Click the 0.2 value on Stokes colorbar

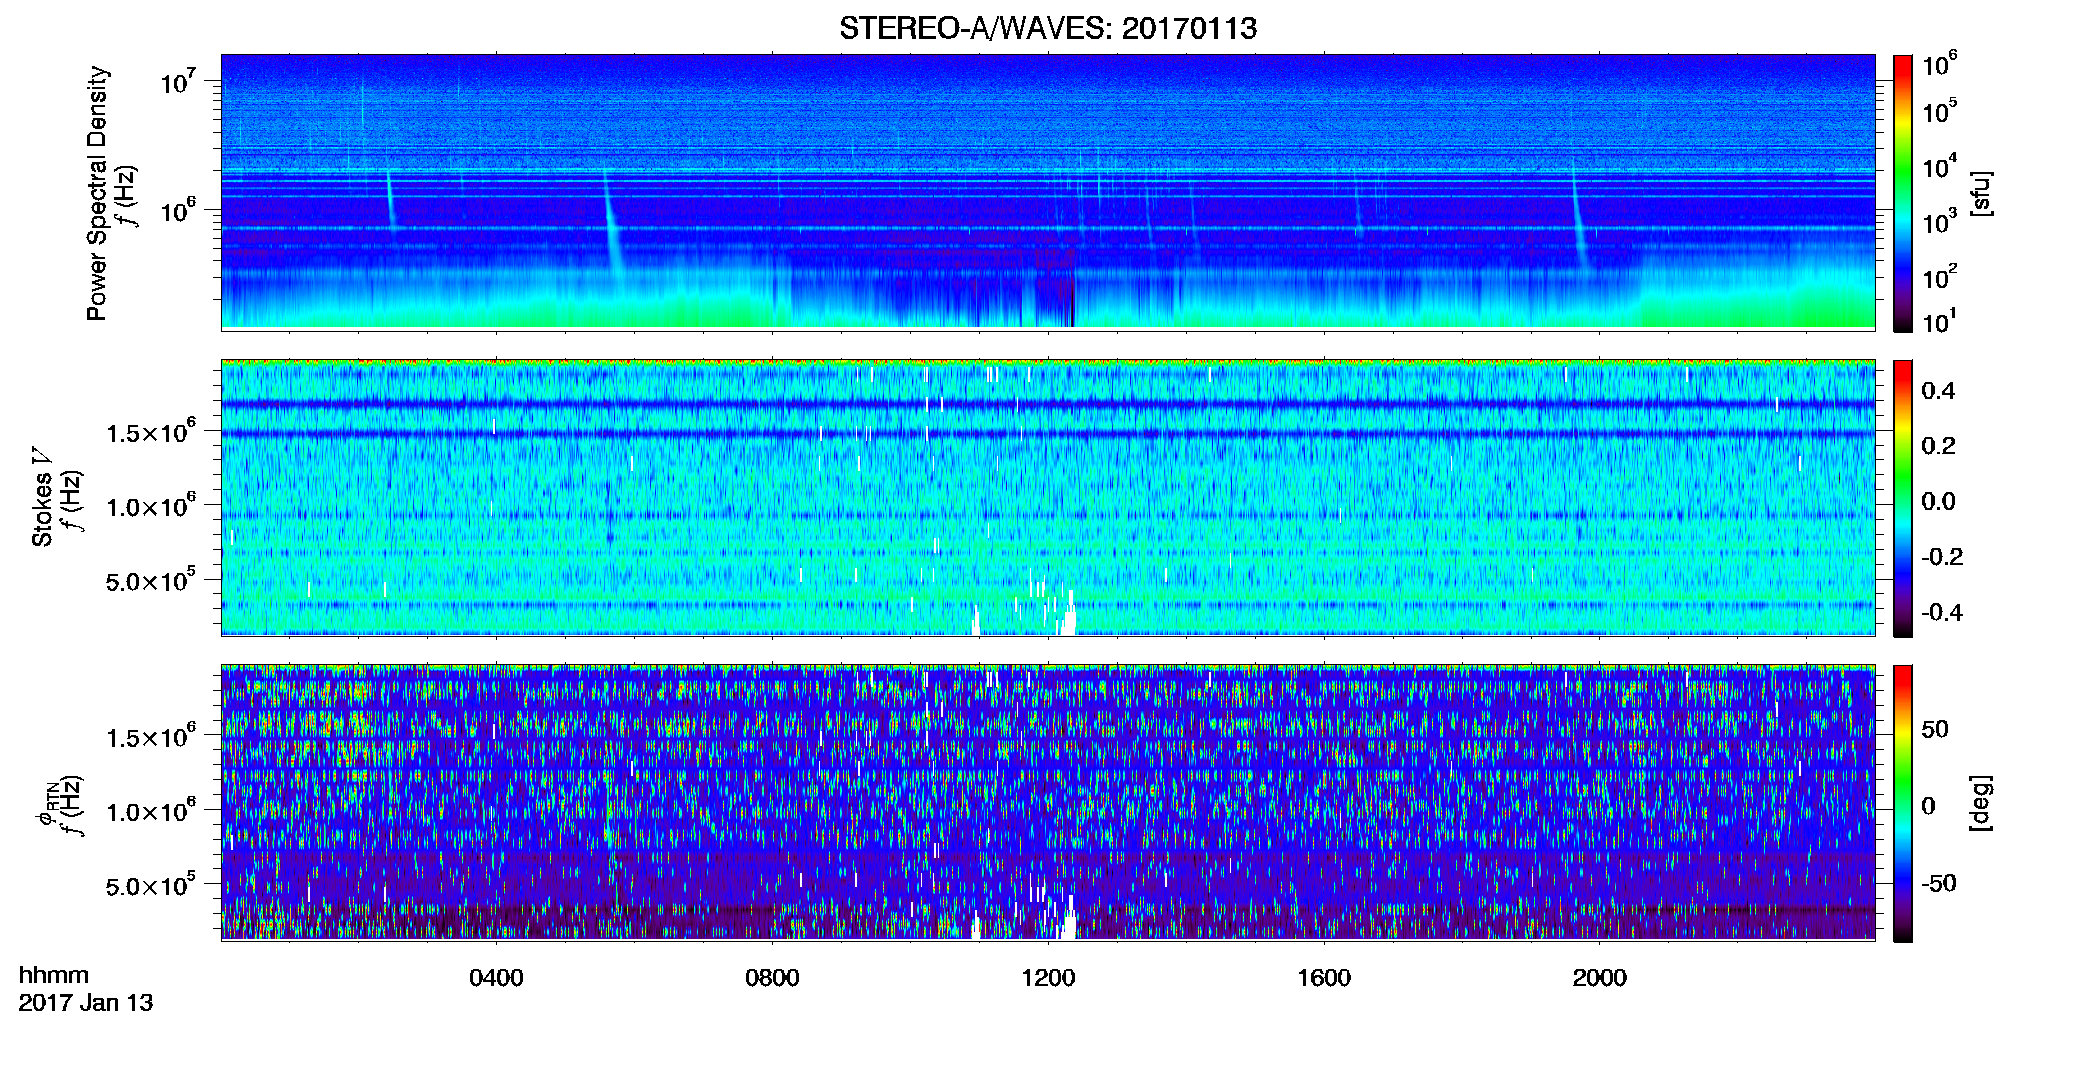click(x=1938, y=446)
